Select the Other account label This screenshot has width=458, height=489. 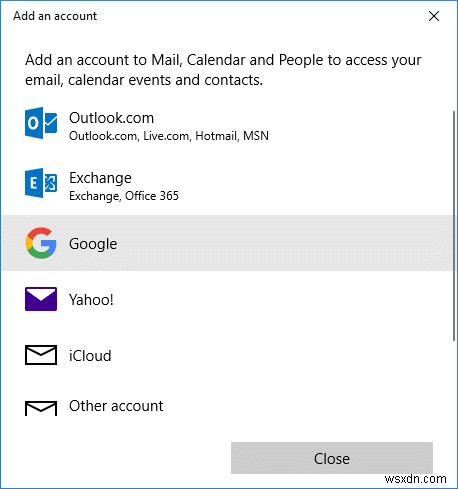[x=116, y=406]
